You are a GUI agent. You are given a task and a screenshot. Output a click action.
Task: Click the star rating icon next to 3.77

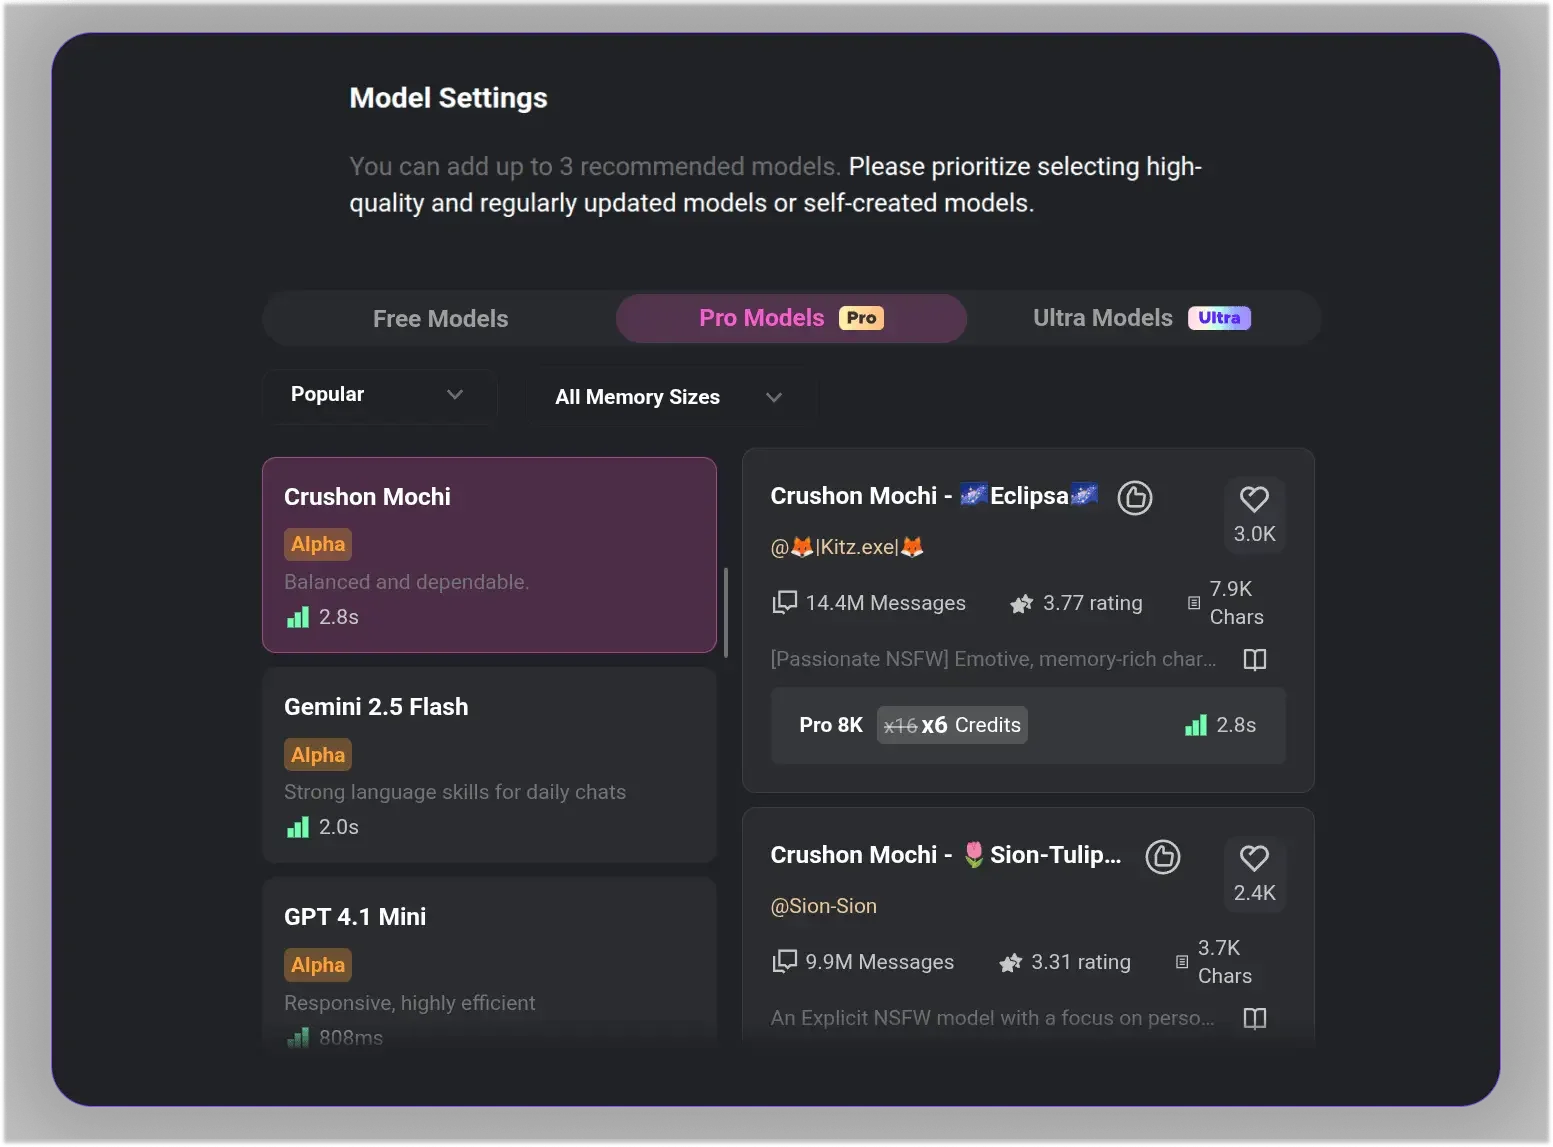(1021, 603)
